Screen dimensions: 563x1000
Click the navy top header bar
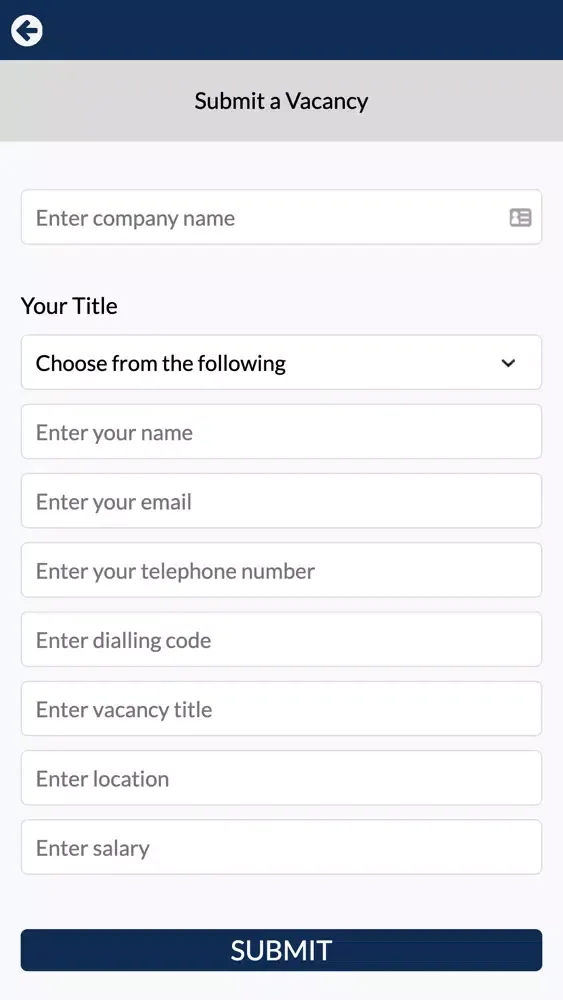281,30
